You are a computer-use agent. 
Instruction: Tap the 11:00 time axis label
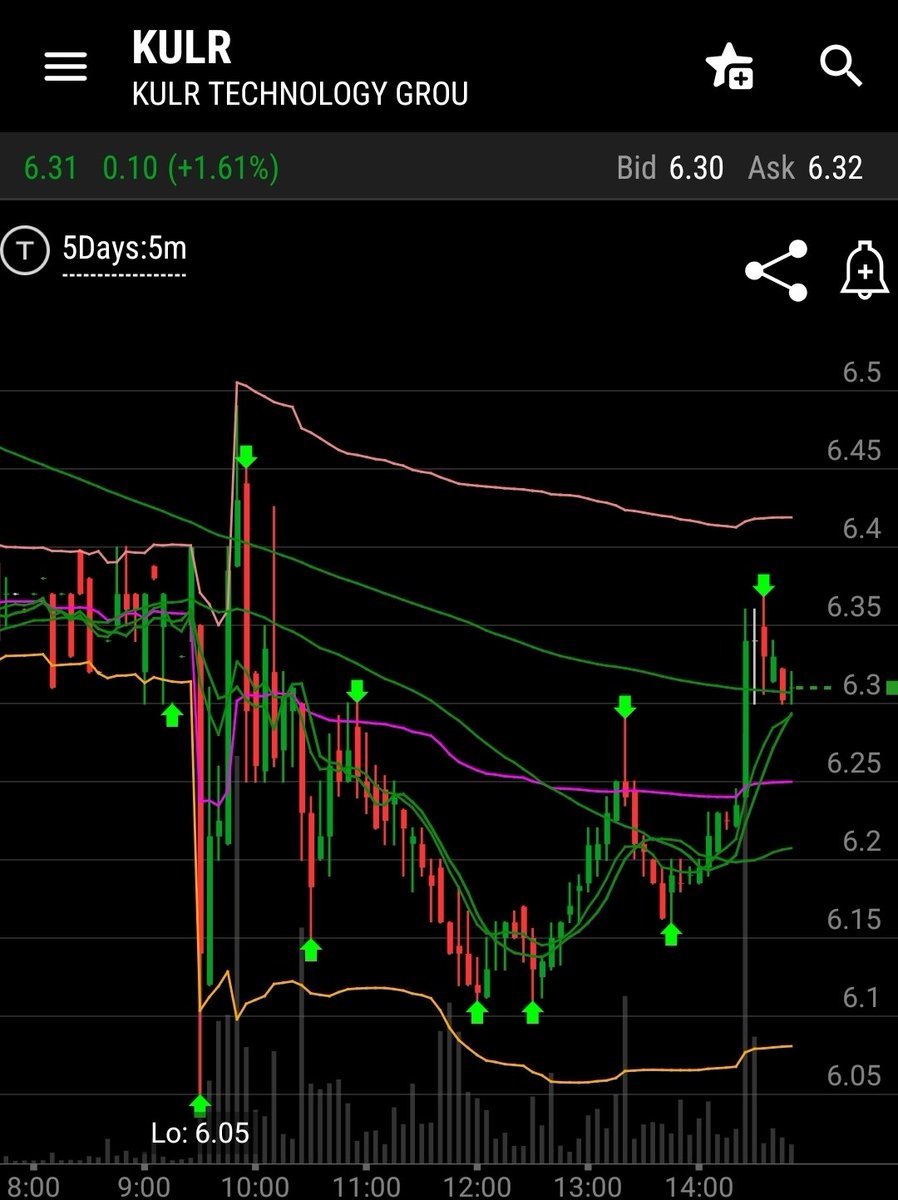click(366, 1187)
